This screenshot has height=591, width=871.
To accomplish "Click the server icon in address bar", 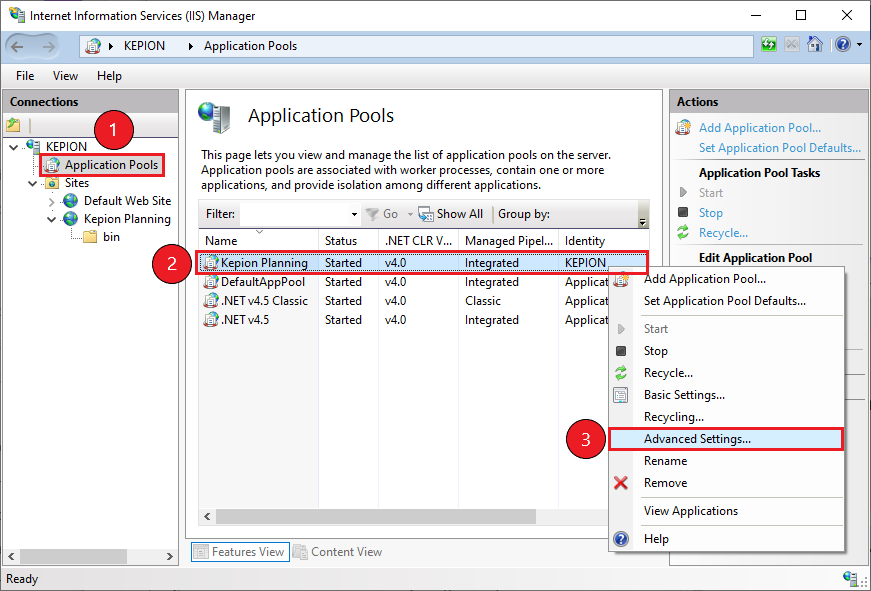I will click(93, 46).
